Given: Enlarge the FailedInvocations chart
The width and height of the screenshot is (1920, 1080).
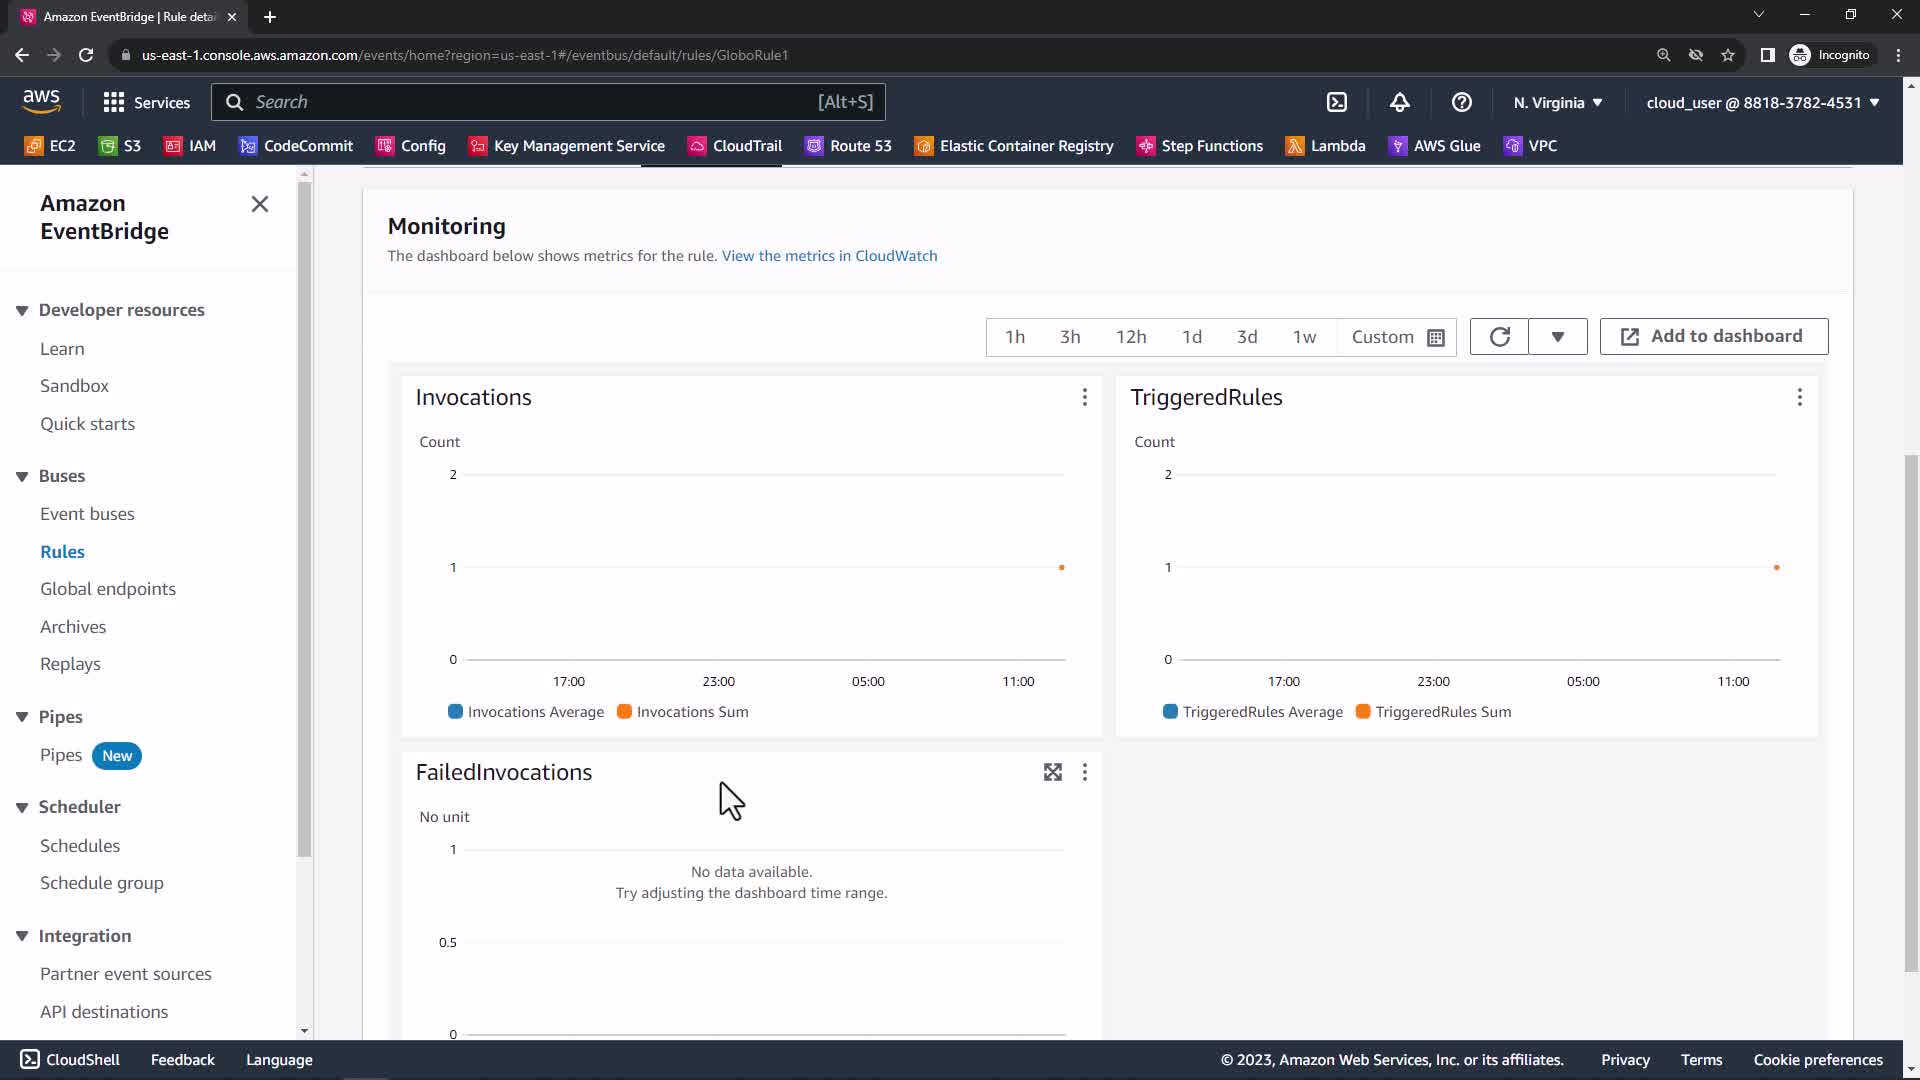Looking at the screenshot, I should (1052, 772).
